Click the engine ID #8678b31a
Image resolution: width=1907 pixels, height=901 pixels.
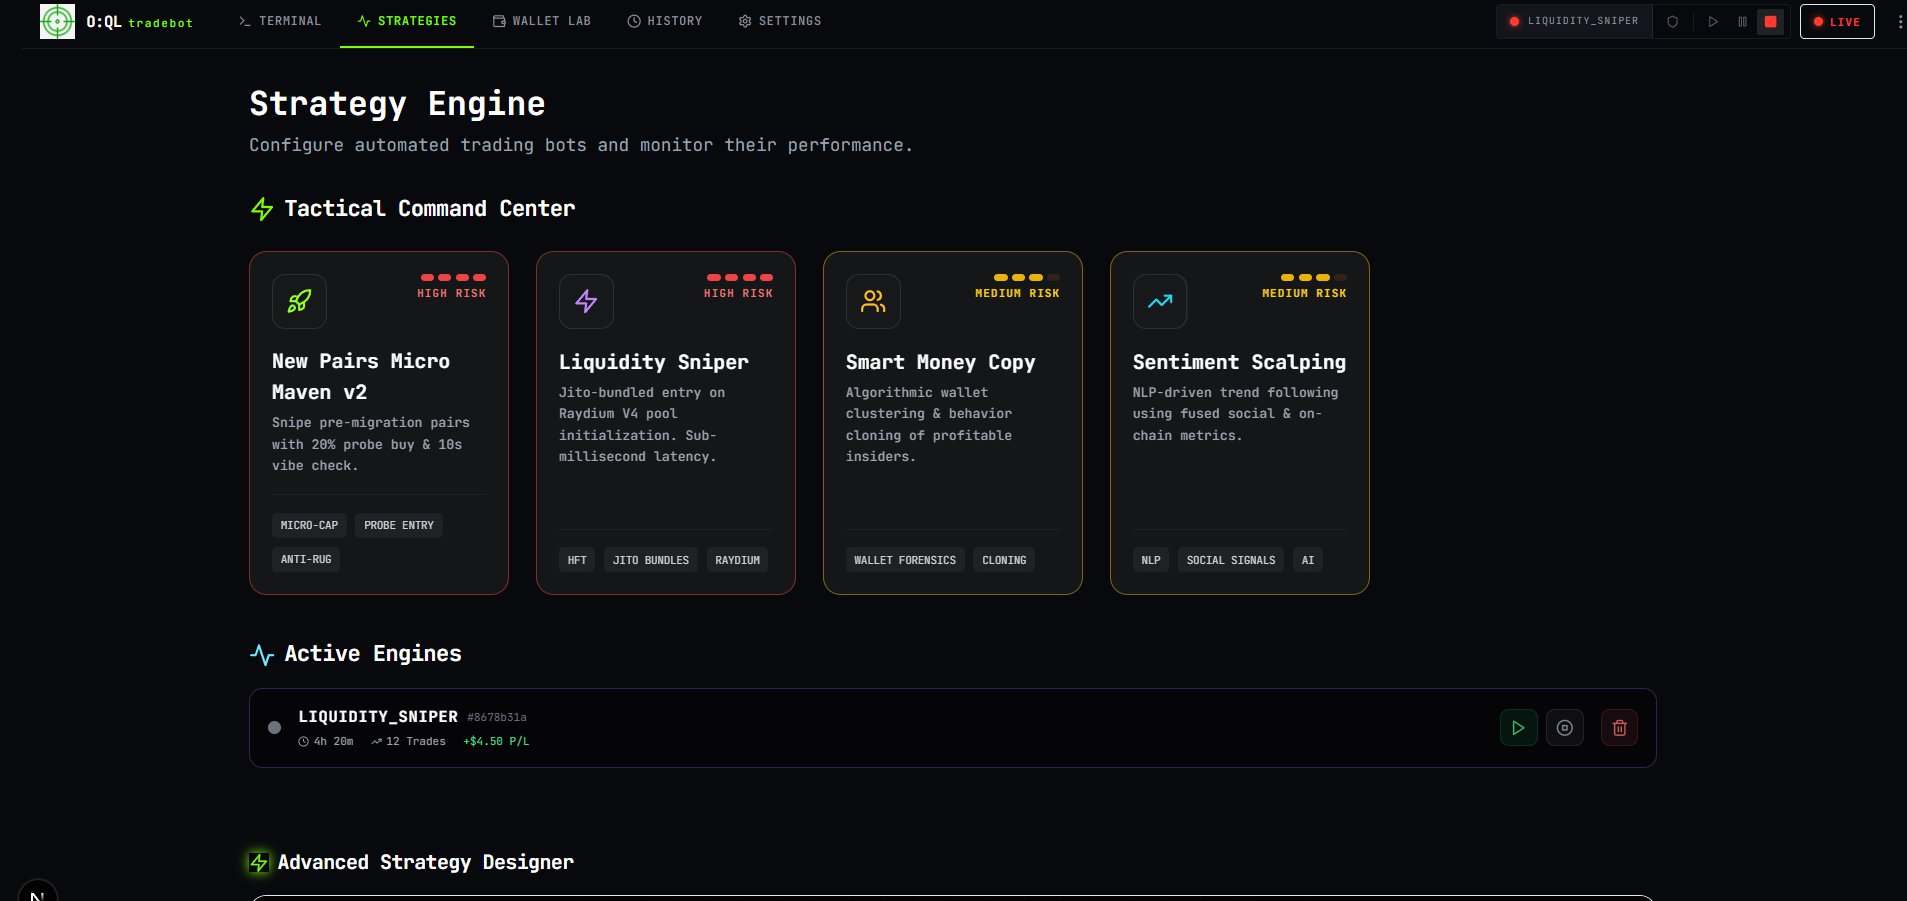point(497,717)
